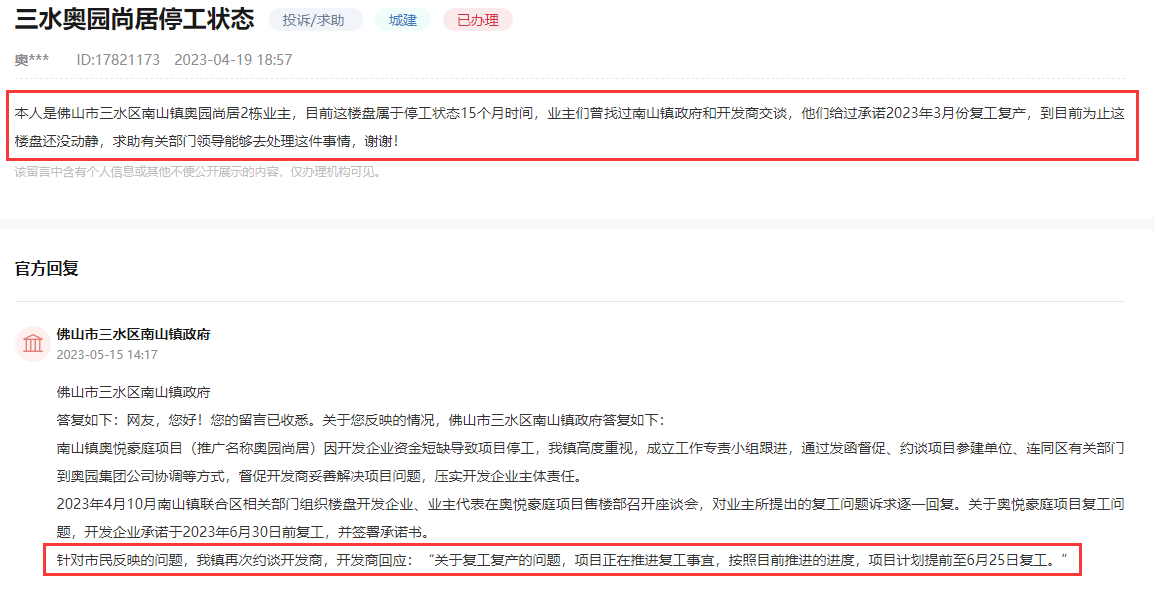Click the paragraph starting 南山镇奥悦豪庭项目

coord(590,462)
